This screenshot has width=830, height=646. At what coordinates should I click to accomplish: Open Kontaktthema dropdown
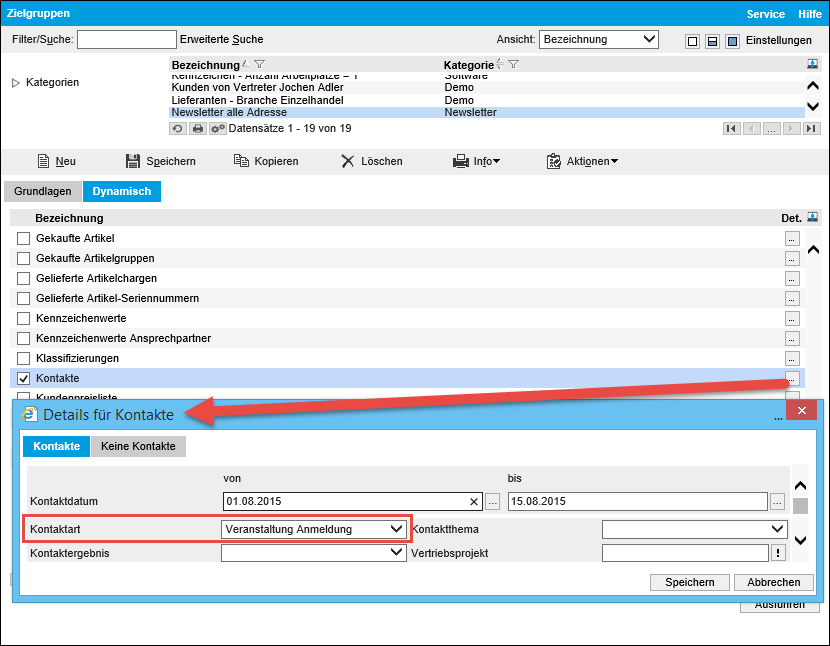(694, 530)
